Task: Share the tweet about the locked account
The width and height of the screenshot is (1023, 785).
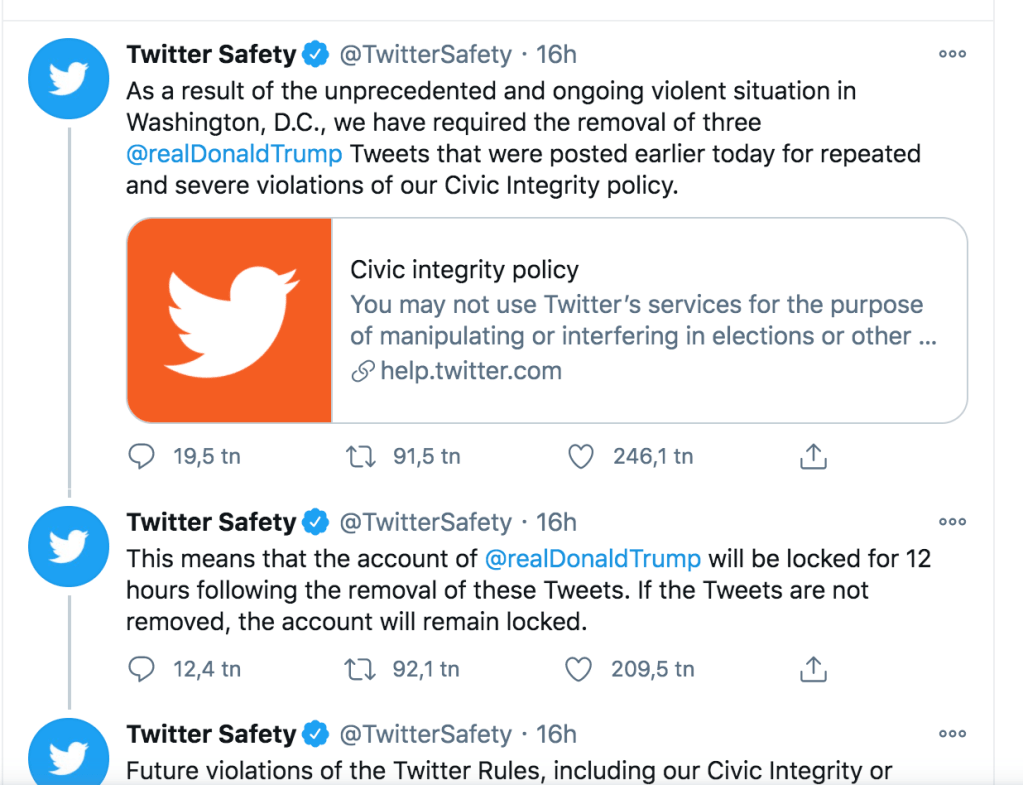Action: [814, 669]
